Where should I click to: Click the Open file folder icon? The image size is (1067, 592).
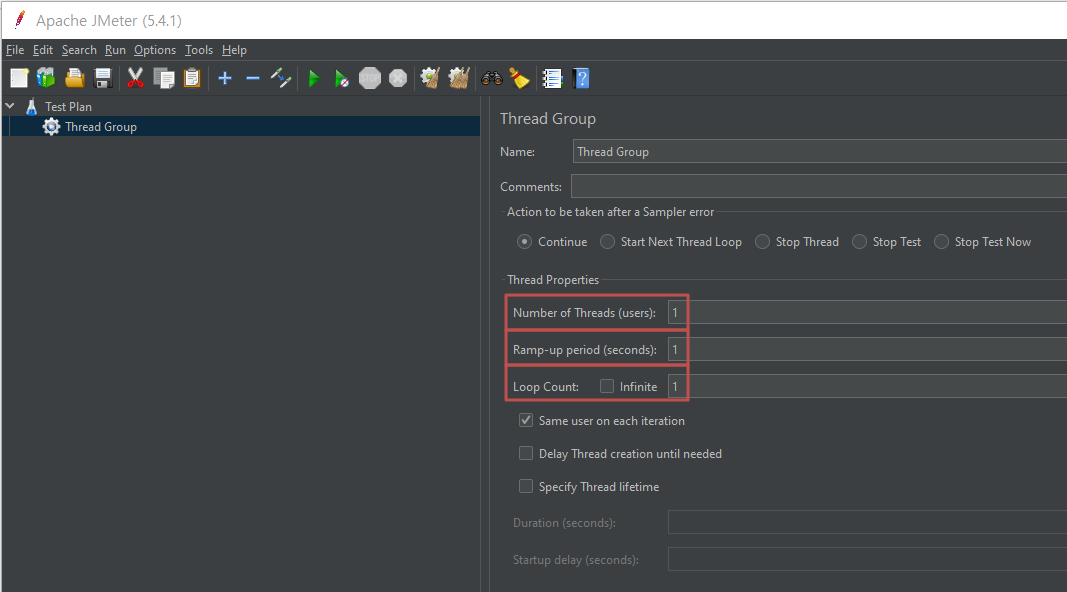click(x=75, y=78)
